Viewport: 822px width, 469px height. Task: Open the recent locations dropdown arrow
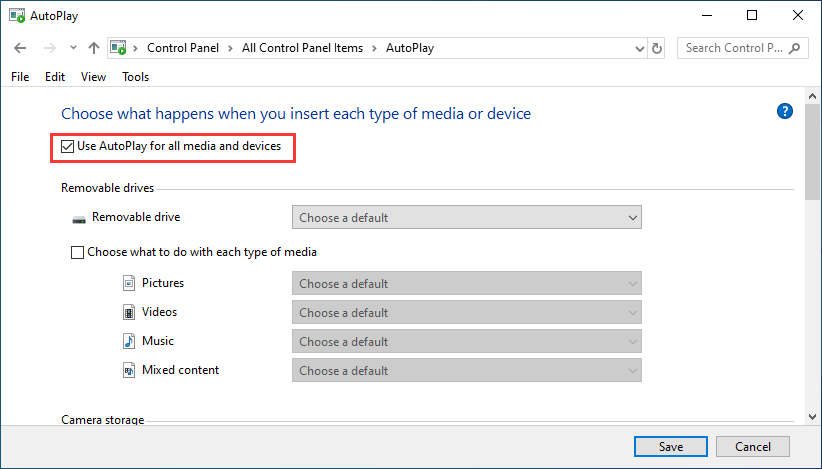click(x=73, y=48)
